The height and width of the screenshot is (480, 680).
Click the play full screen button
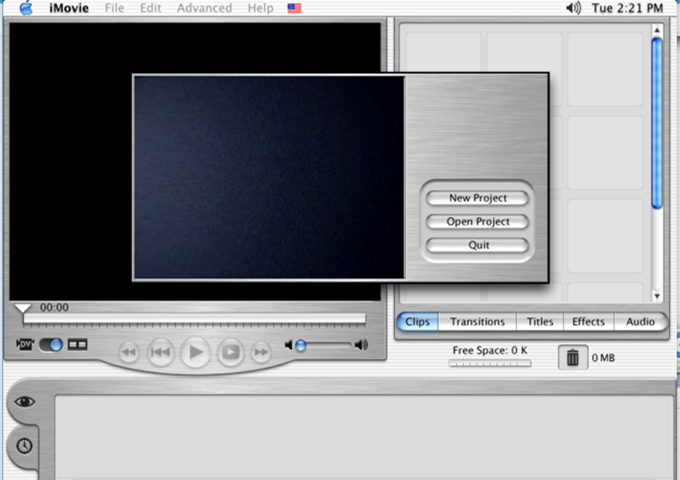pos(230,352)
